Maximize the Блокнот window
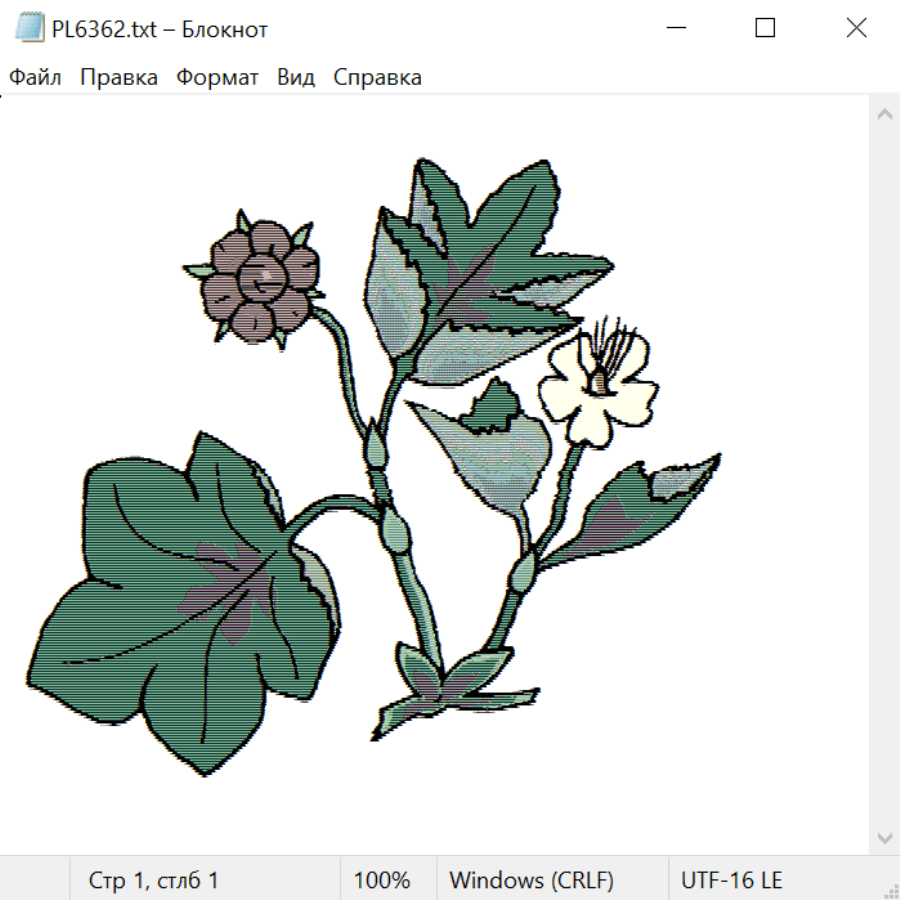Viewport: 900px width, 900px height. [765, 28]
